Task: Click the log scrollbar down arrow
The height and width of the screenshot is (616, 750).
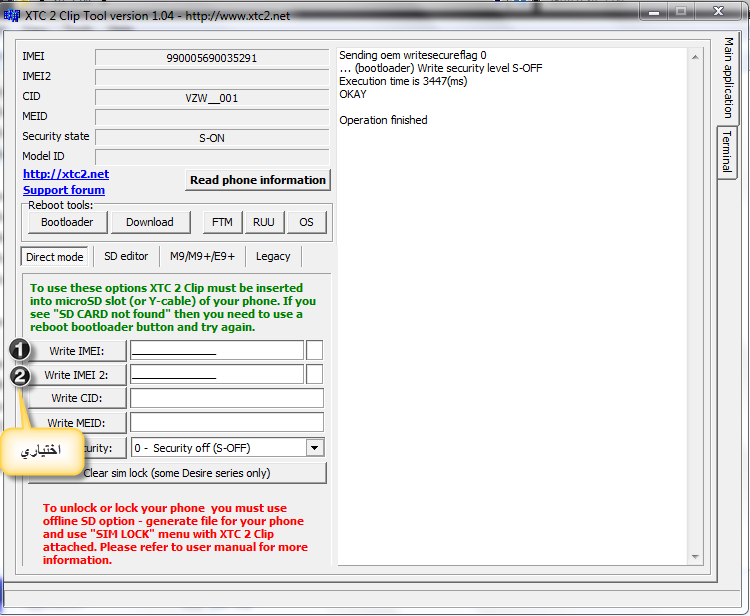Action: click(695, 557)
